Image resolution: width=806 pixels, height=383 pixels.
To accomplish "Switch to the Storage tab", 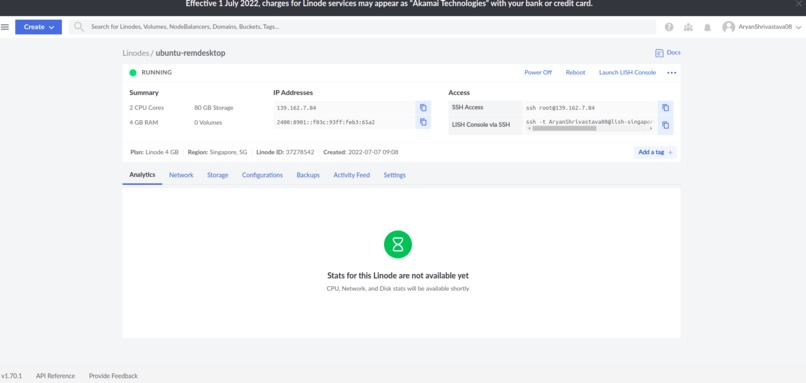I will (217, 175).
